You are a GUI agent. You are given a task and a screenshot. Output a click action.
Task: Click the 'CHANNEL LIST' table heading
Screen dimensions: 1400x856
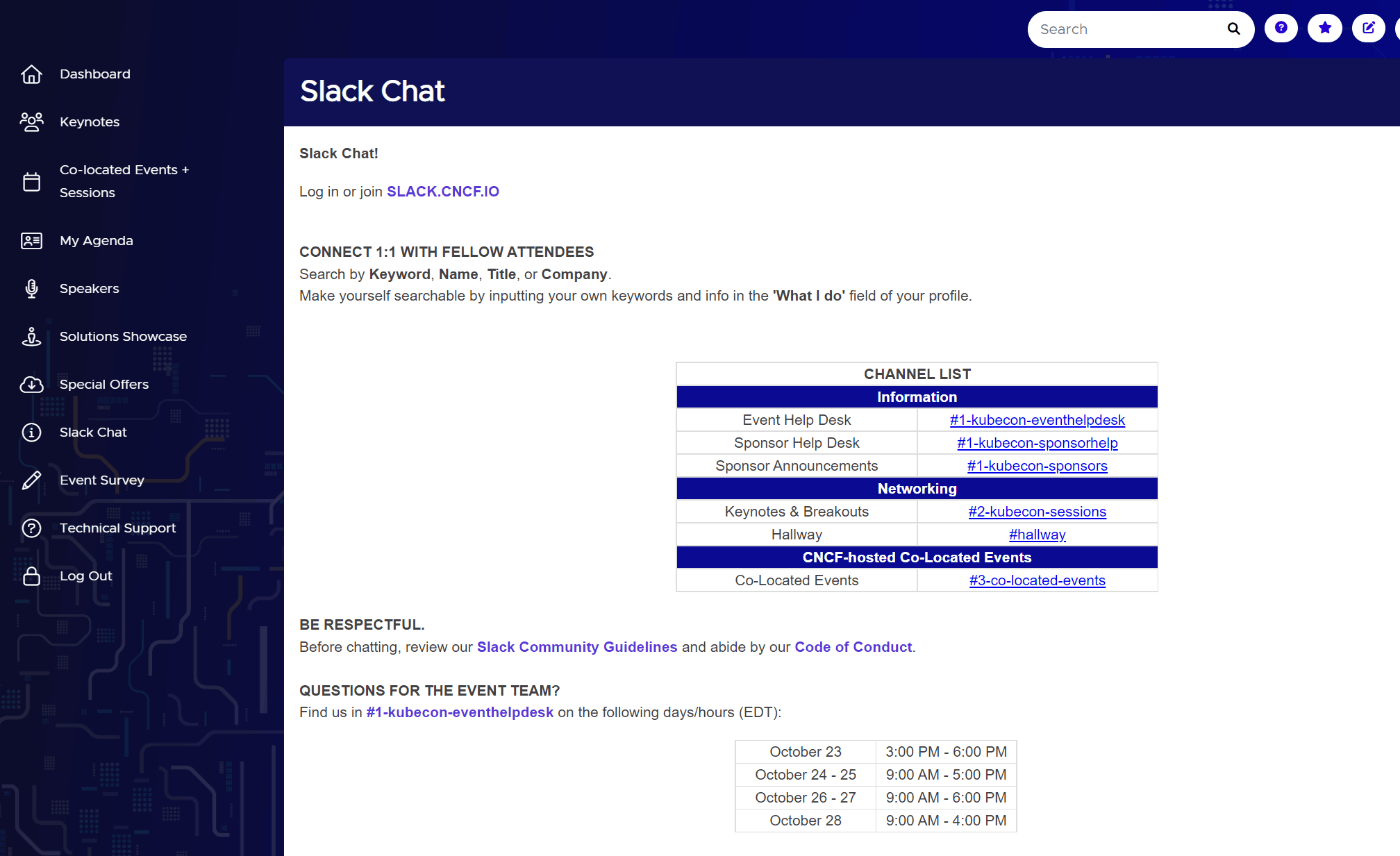click(917, 374)
